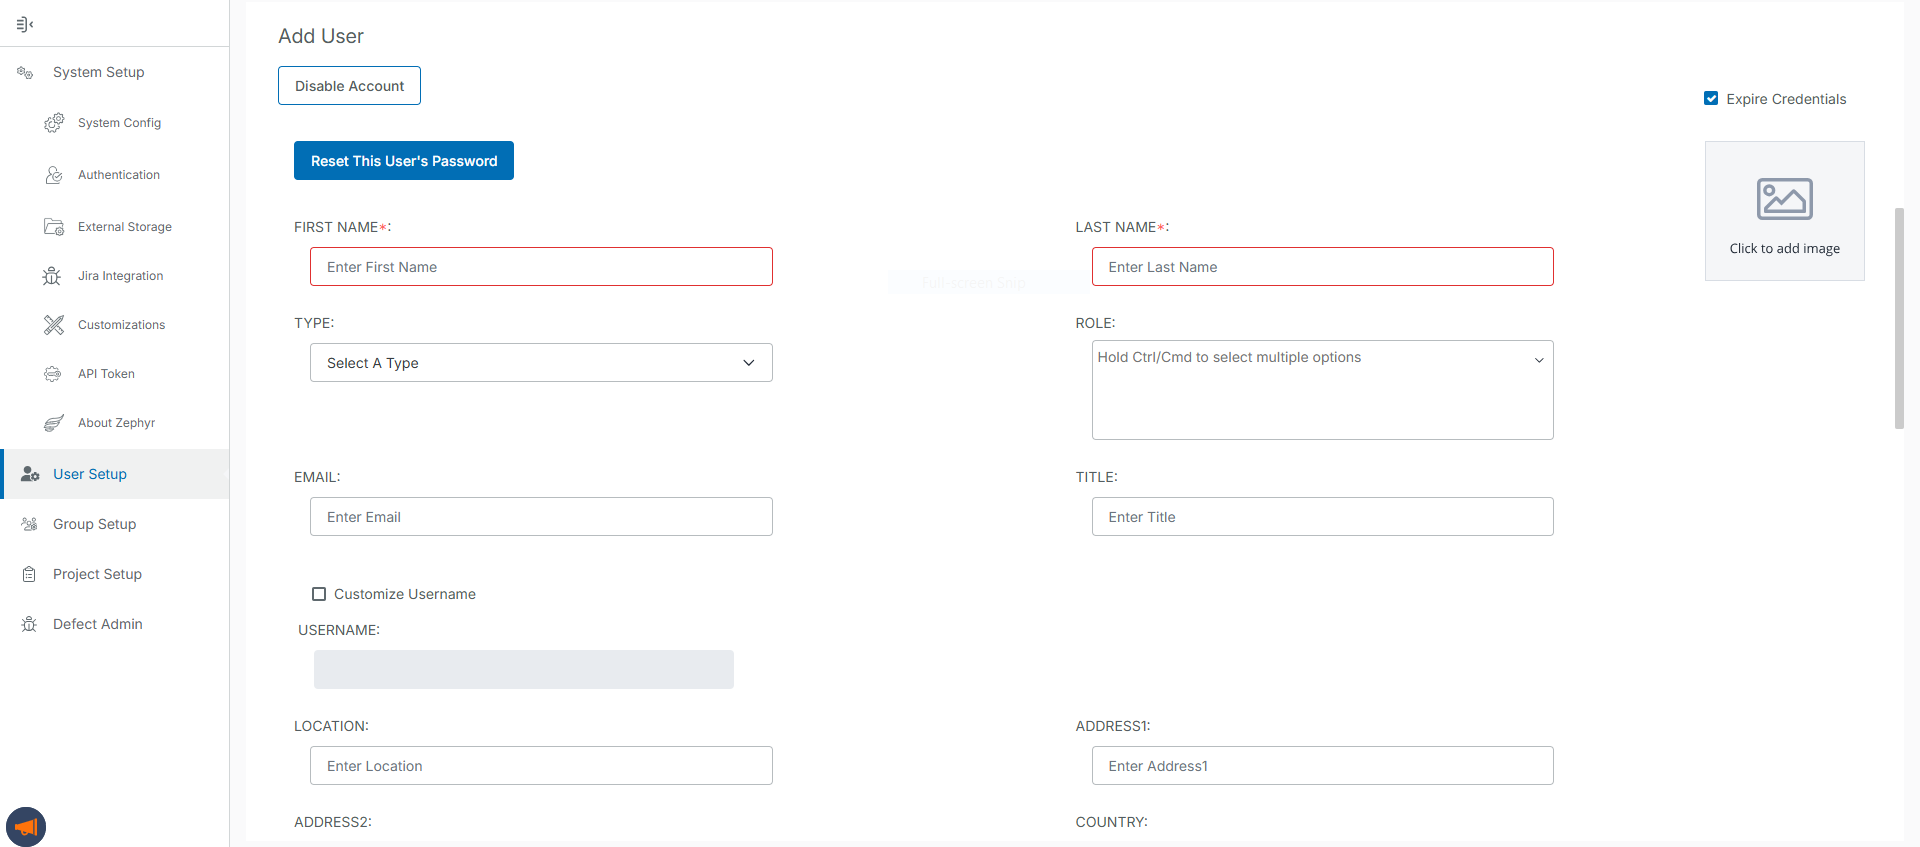Screen dimensions: 1920x847
Task: Collapse the System Setup menu section
Action: point(98,72)
